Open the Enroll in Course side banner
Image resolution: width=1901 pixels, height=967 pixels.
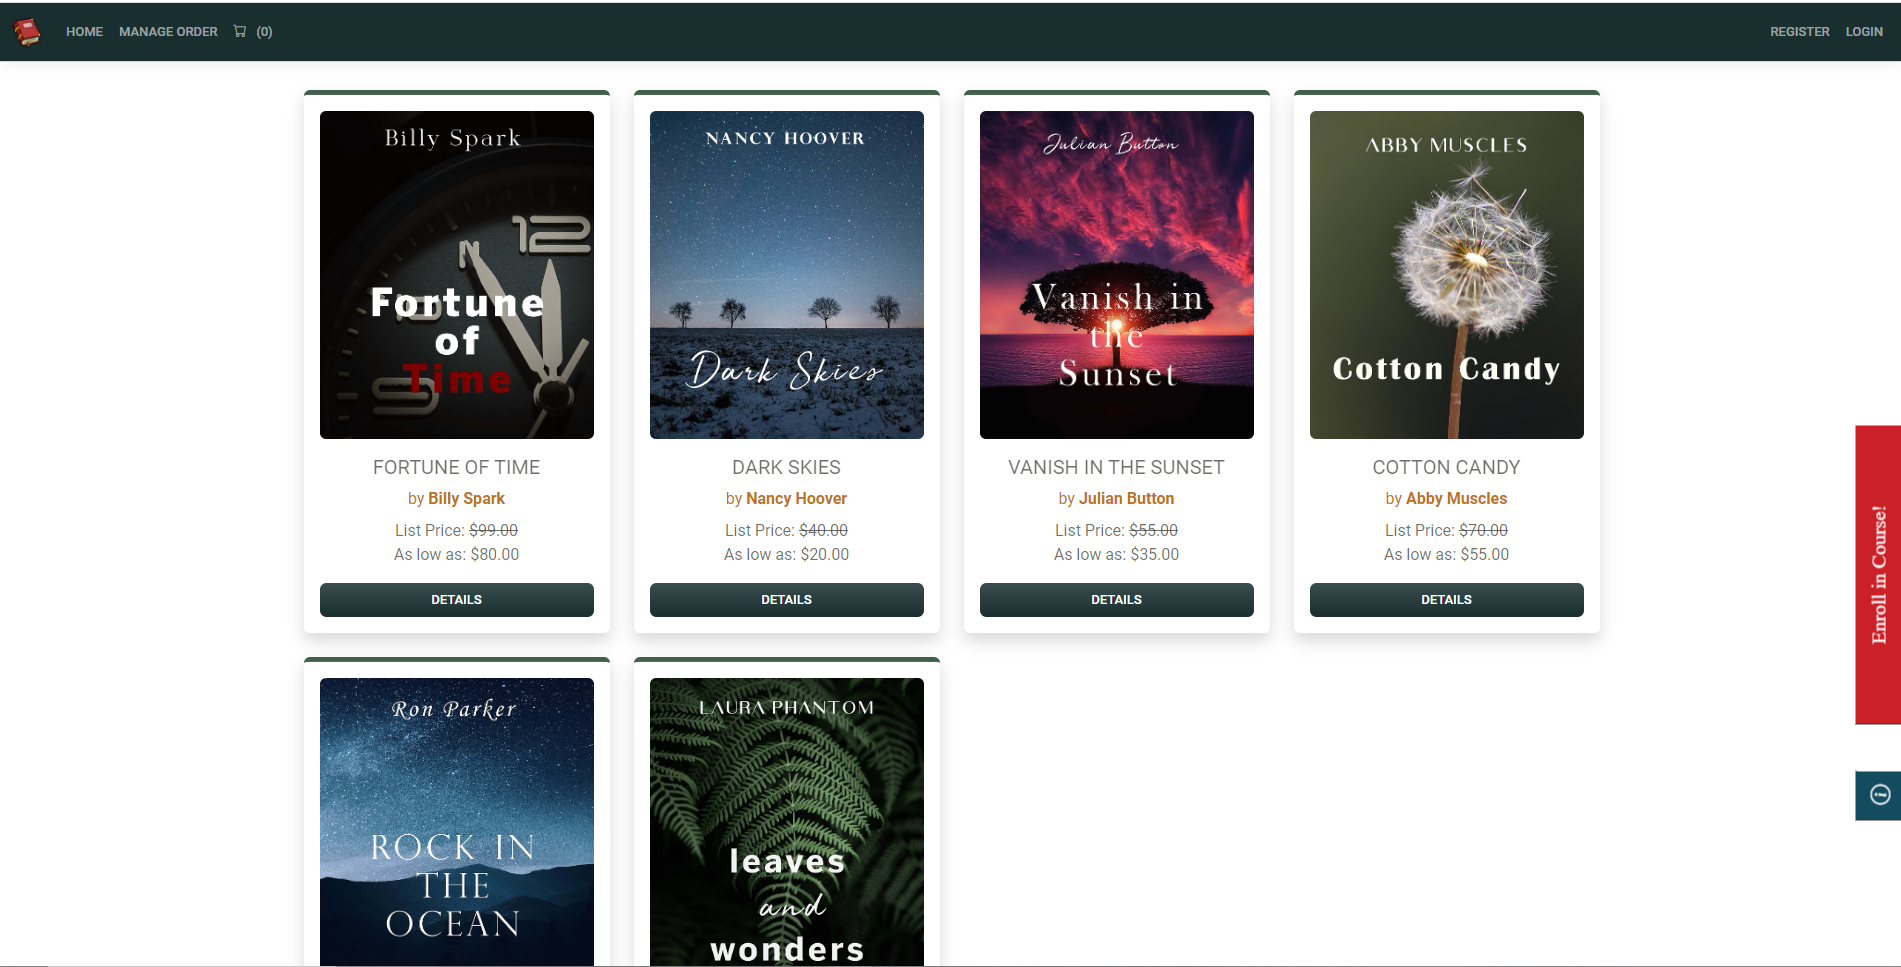tap(1878, 574)
